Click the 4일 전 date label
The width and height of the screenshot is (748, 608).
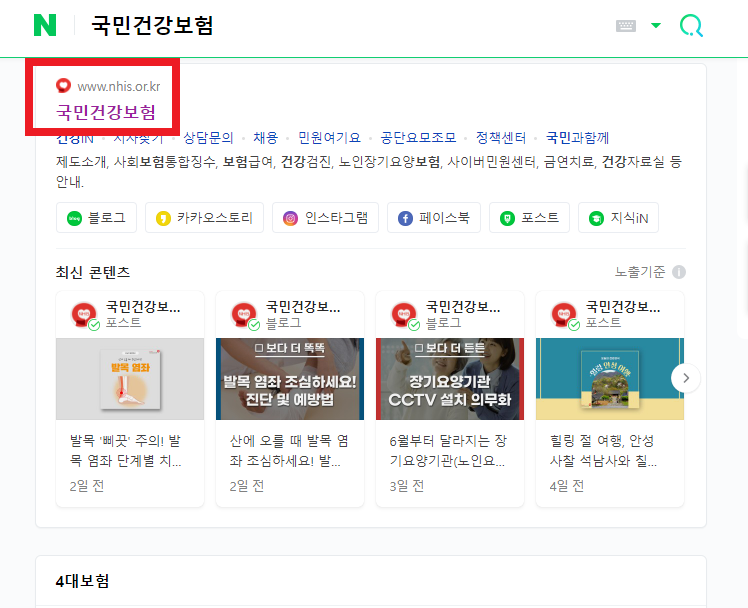click(567, 486)
